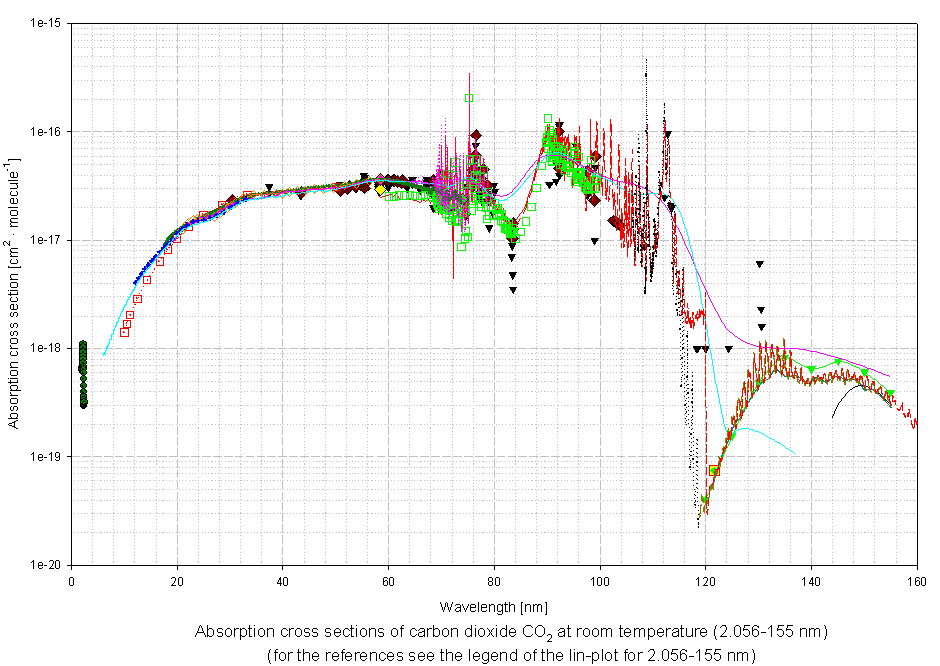Click the yellow diamond marker near 58 nm
The width and height of the screenshot is (940, 666).
(381, 189)
